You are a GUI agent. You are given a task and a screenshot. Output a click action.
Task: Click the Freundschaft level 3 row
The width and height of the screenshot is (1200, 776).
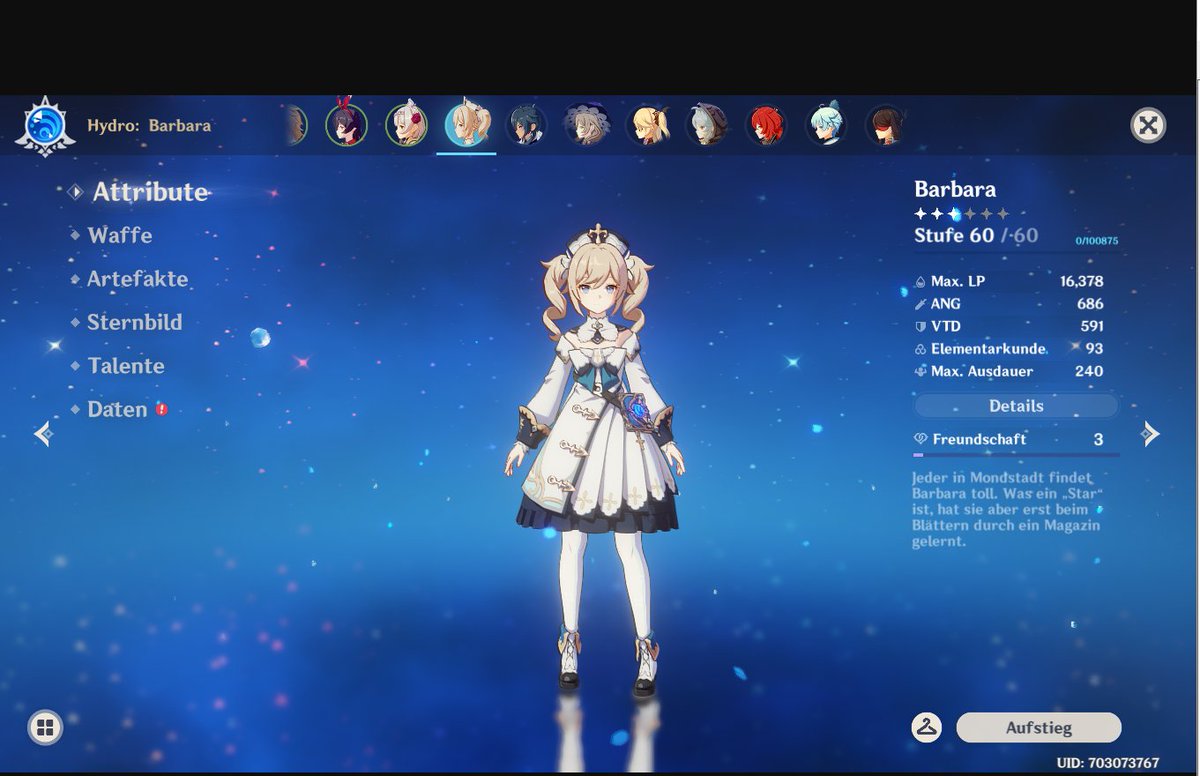1012,439
